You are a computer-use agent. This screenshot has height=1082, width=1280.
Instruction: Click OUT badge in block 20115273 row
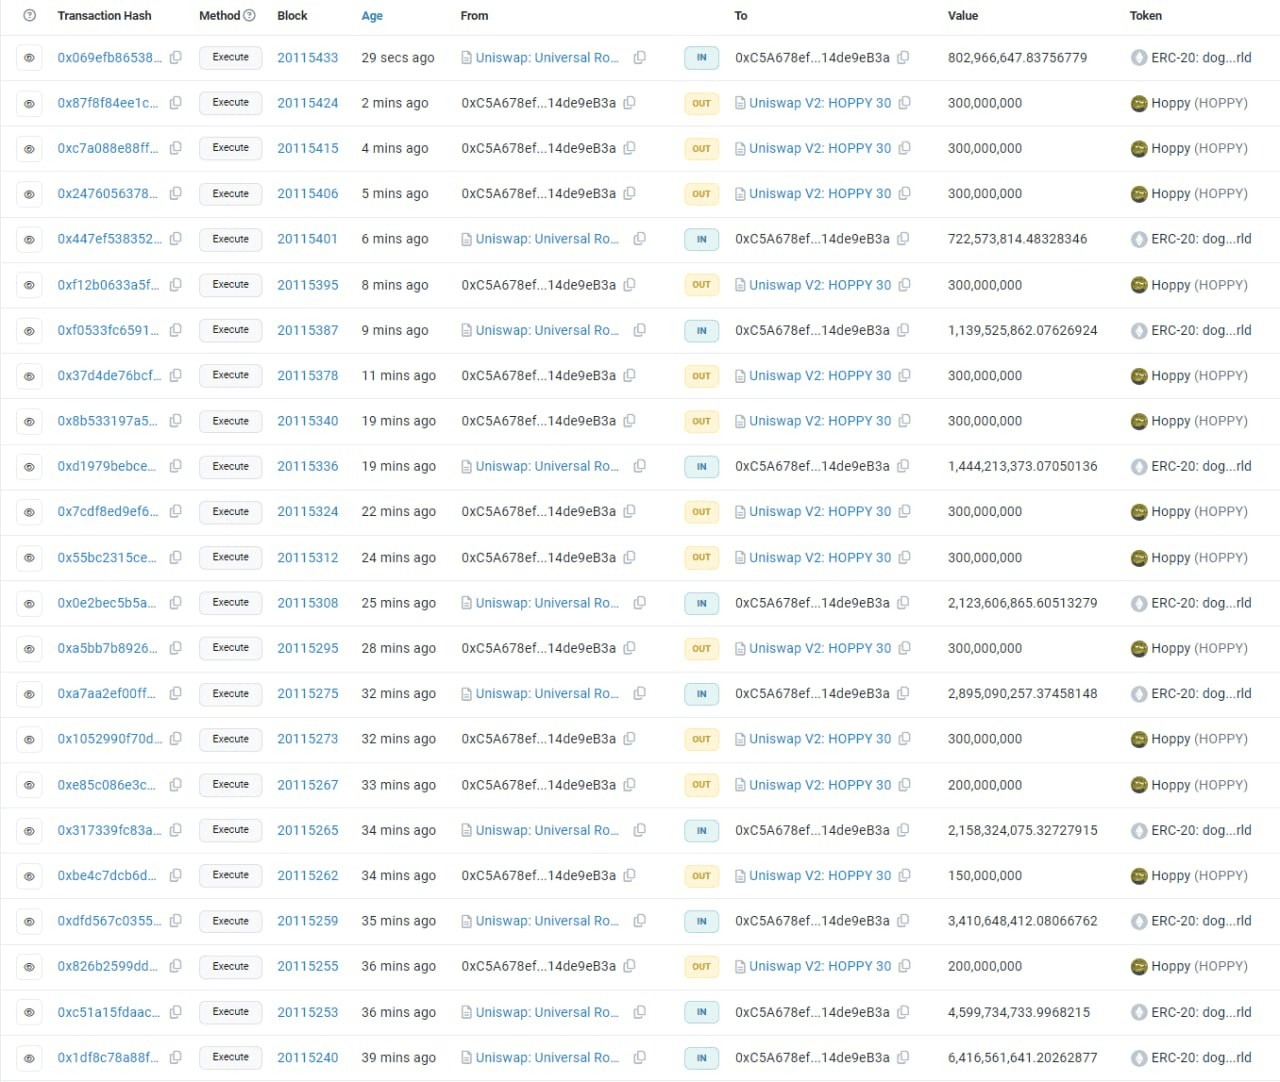click(701, 739)
